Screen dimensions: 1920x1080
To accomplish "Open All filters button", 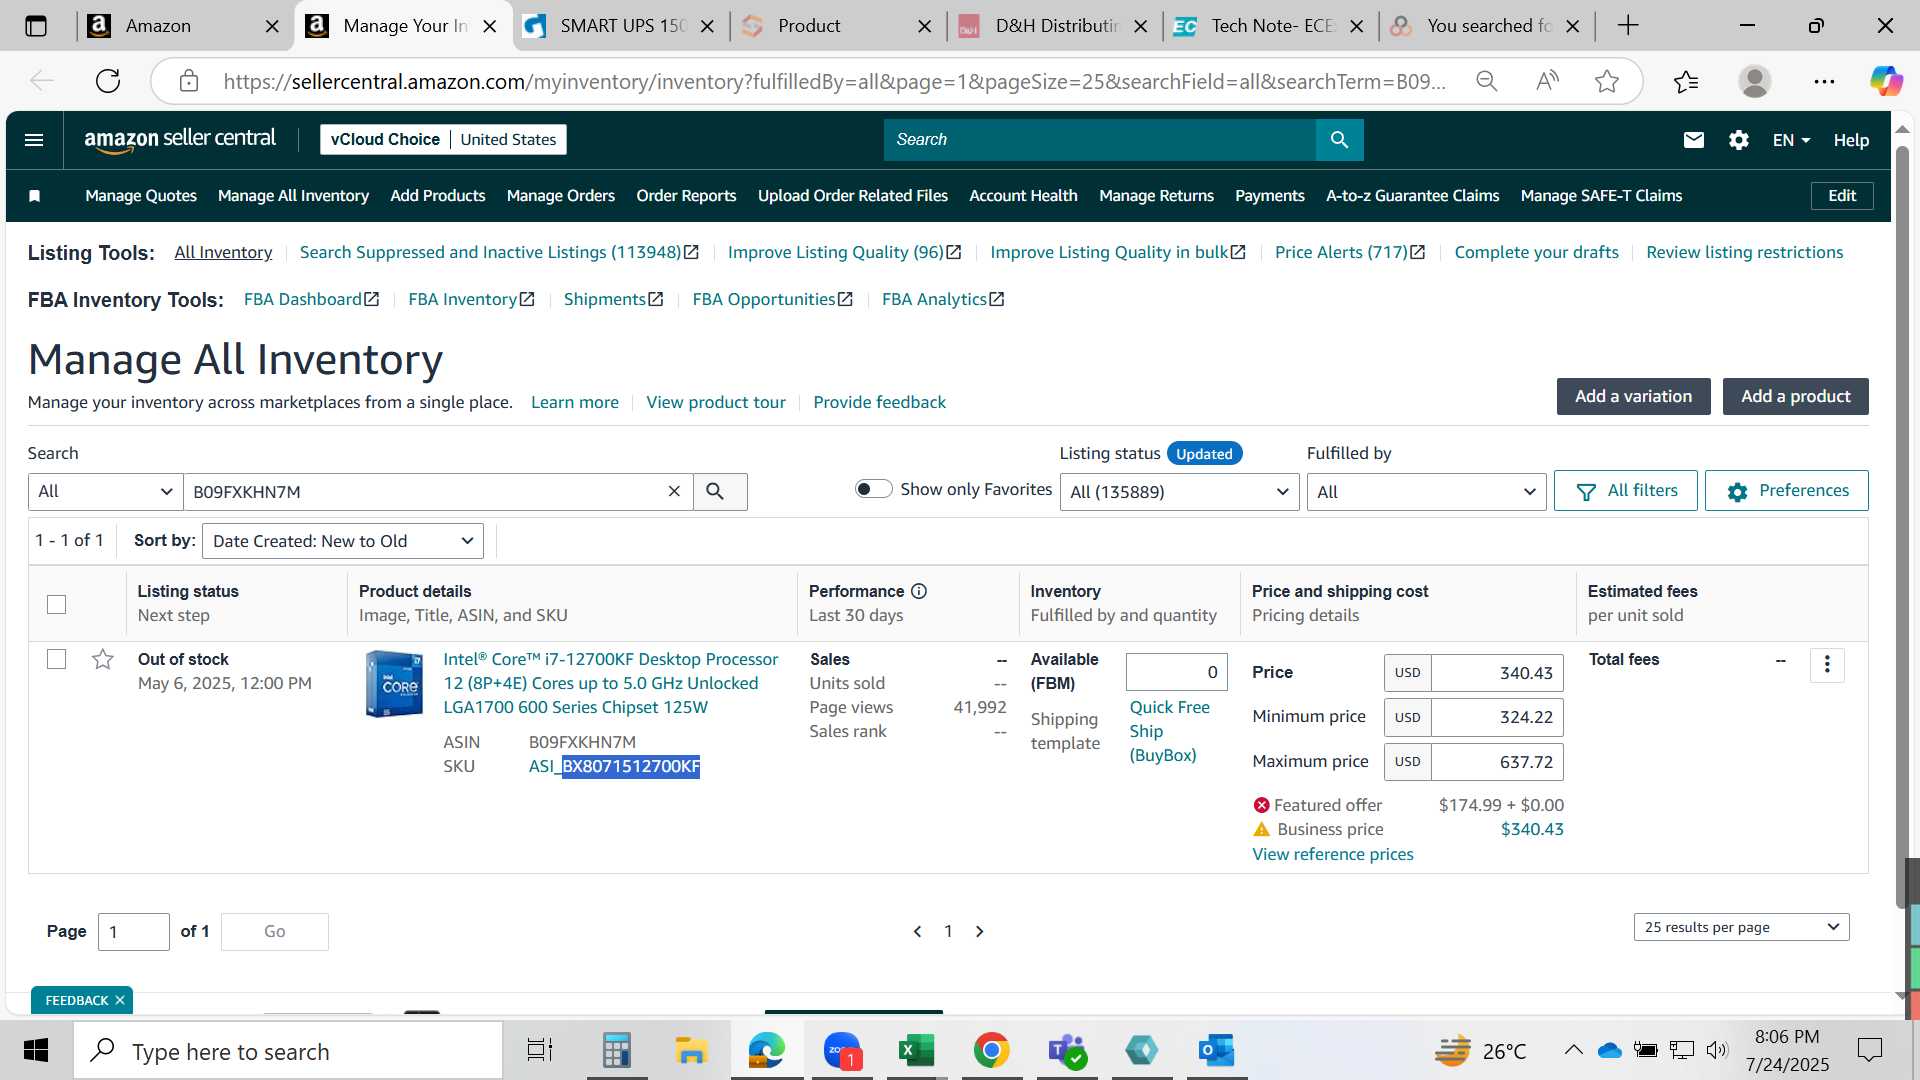I will [1625, 491].
